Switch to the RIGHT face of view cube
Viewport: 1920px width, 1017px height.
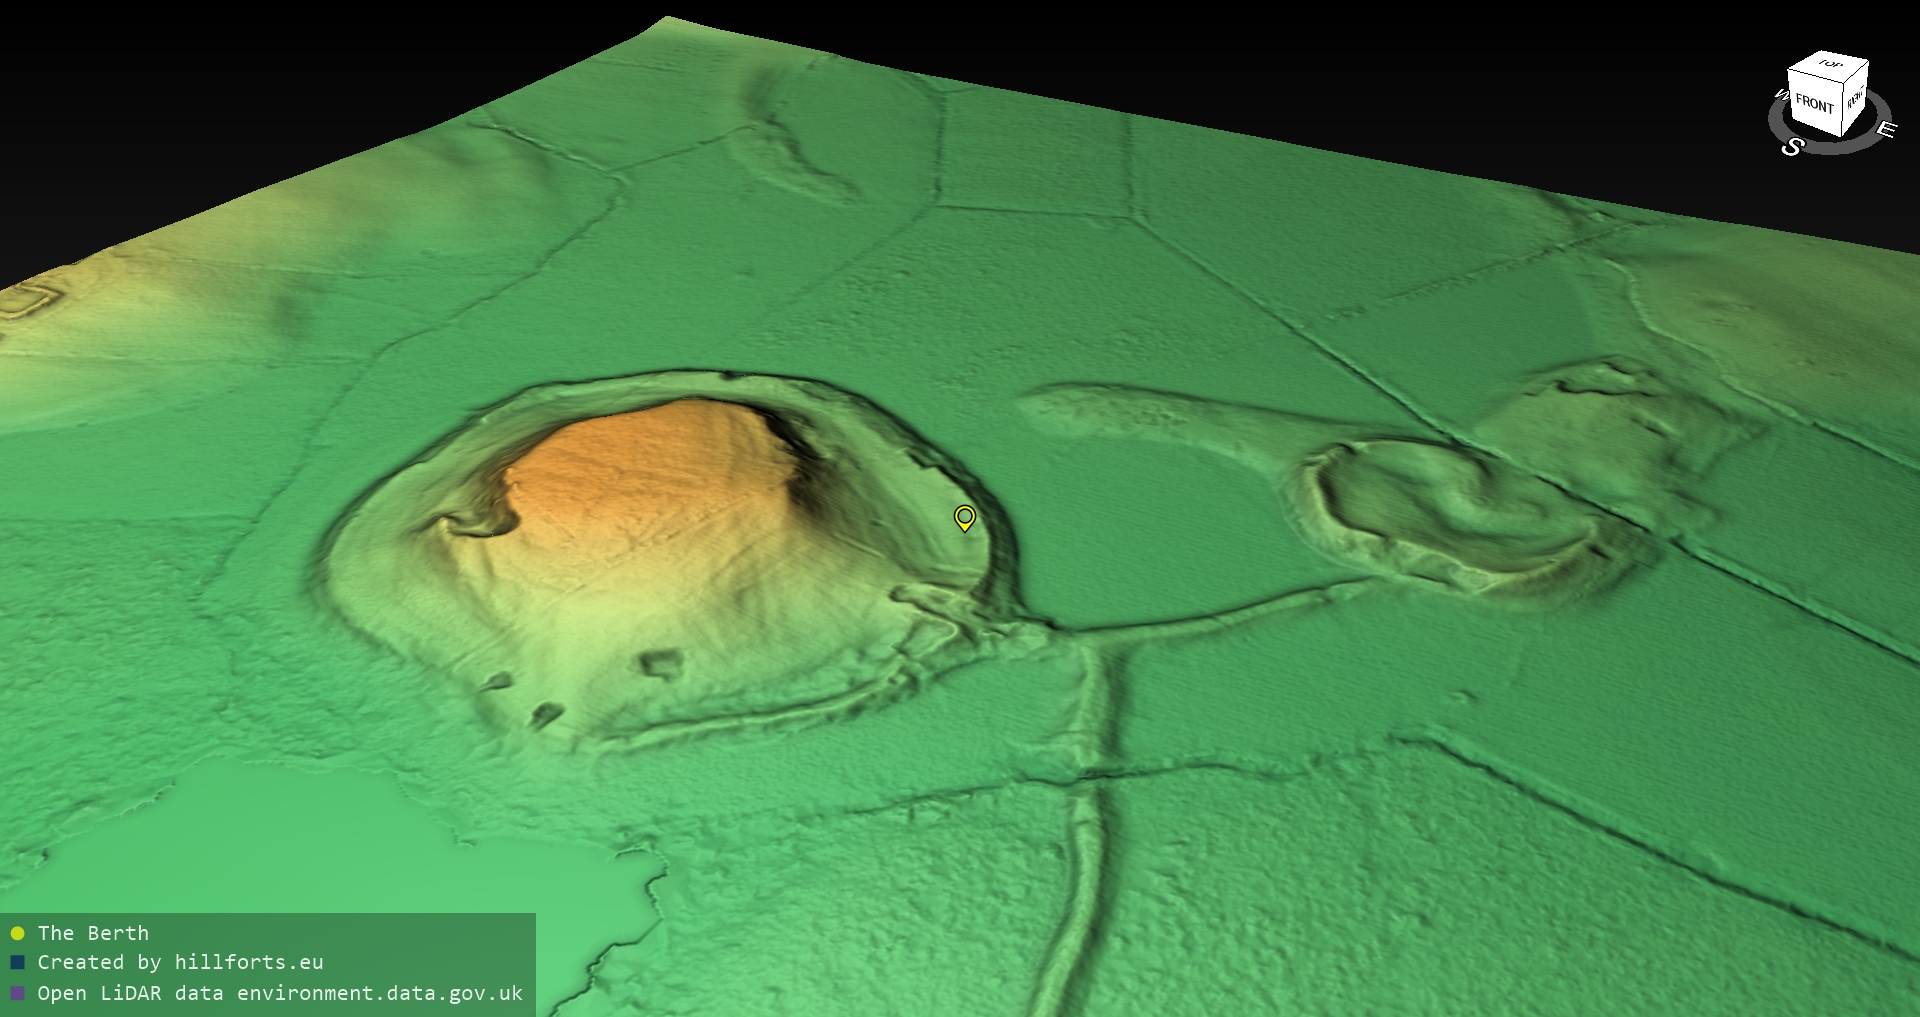pos(1855,99)
